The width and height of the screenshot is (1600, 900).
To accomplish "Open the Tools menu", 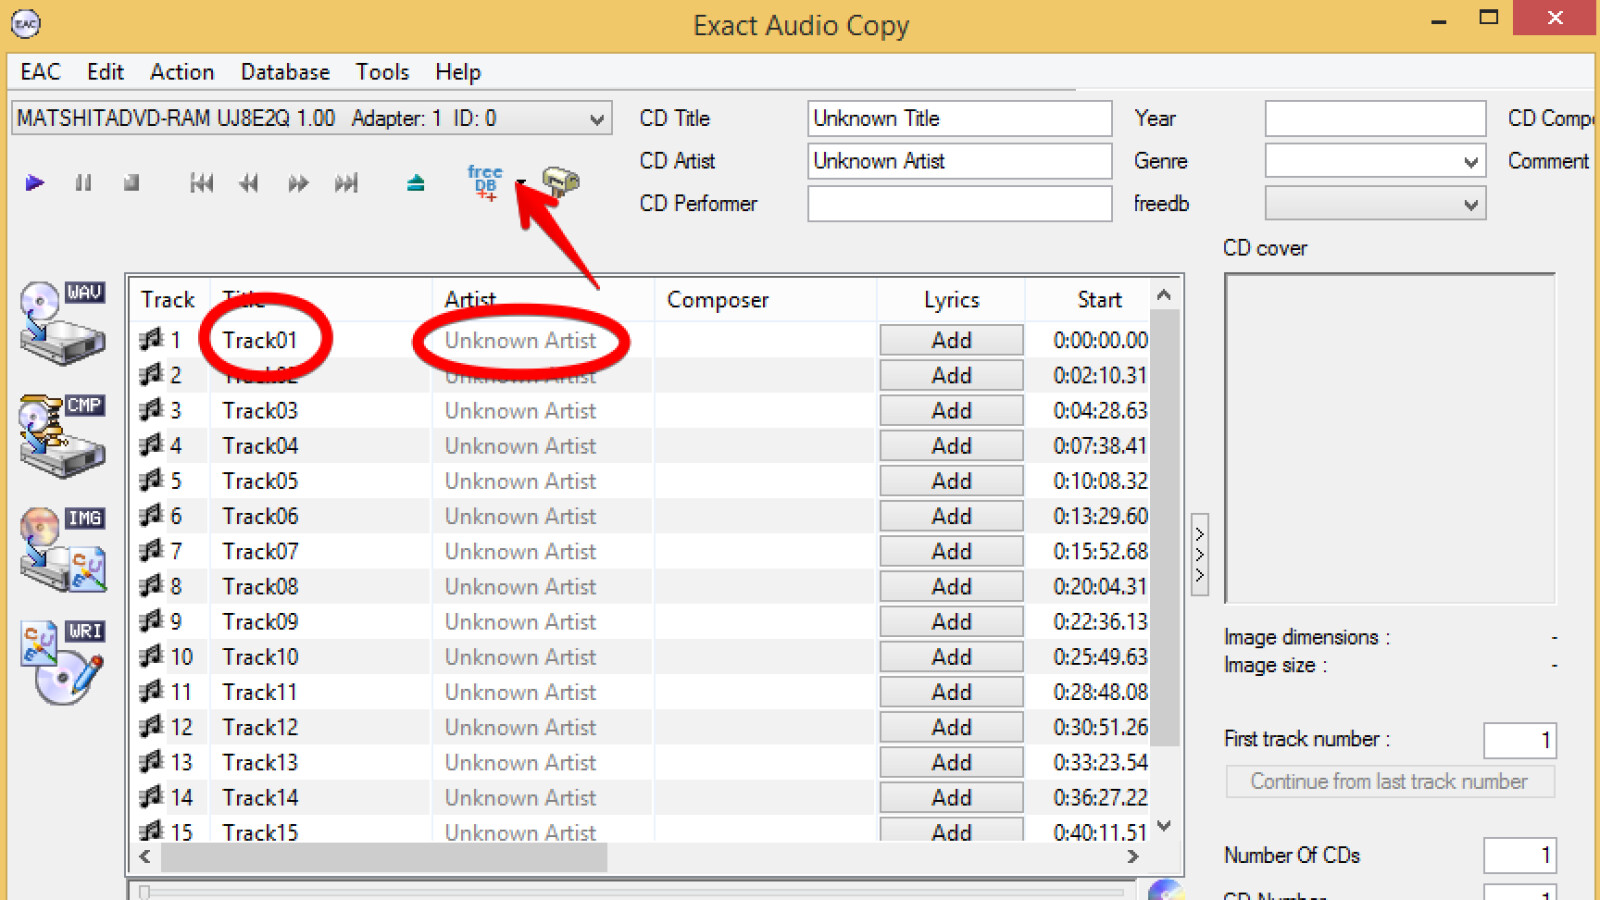I will pos(382,72).
